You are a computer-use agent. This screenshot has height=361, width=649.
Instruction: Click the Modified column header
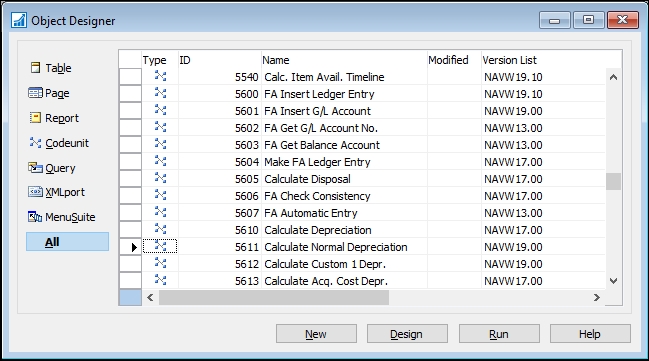(x=454, y=60)
